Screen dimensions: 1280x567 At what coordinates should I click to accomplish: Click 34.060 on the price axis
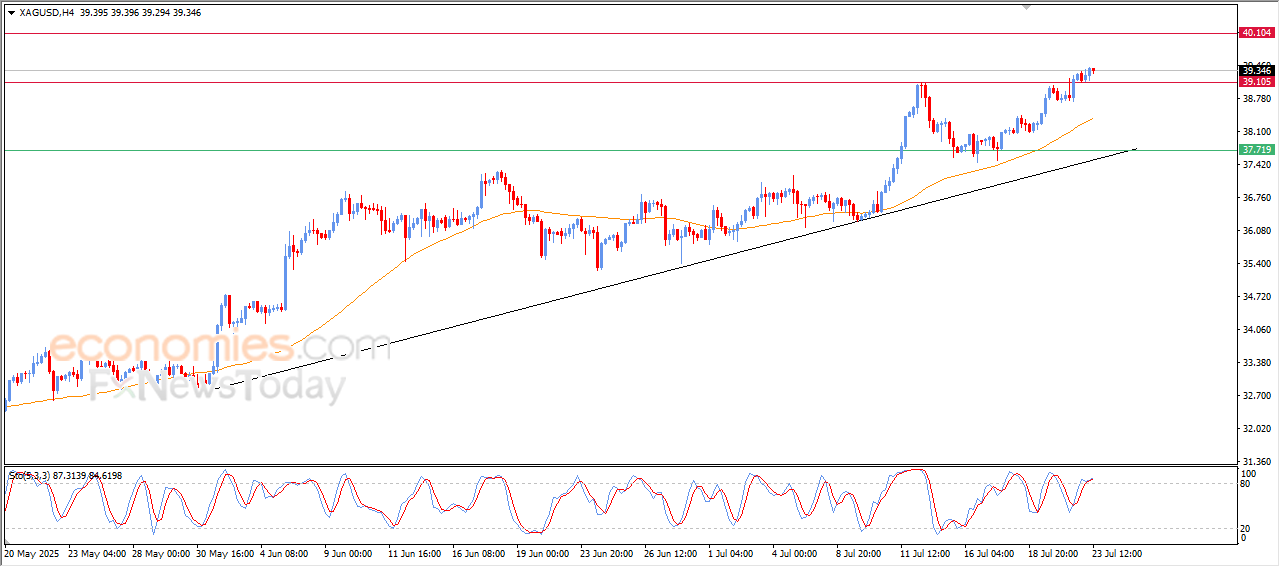pyautogui.click(x=1256, y=330)
